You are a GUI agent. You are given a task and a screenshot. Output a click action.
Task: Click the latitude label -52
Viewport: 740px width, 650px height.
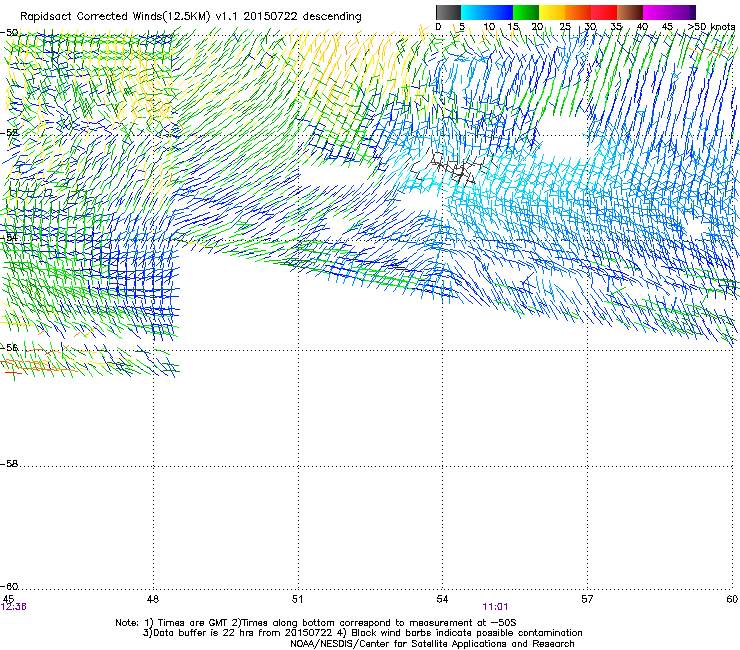coord(9,133)
